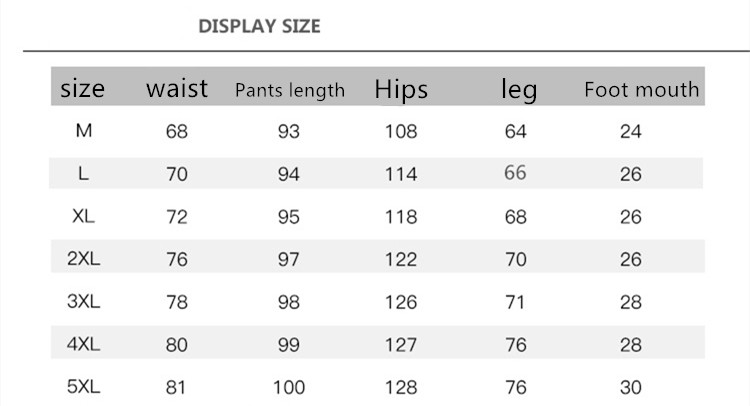750x406 pixels.
Task: Select the size column header
Action: (83, 89)
